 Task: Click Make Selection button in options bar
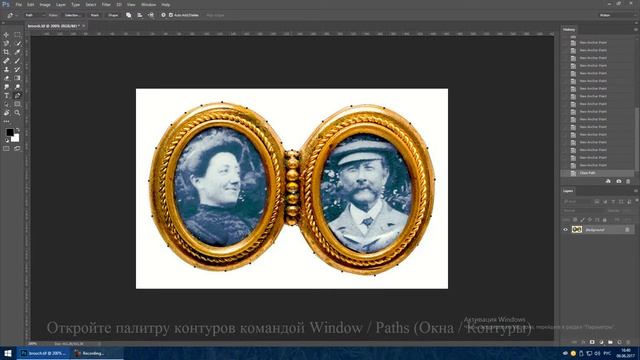coord(73,15)
